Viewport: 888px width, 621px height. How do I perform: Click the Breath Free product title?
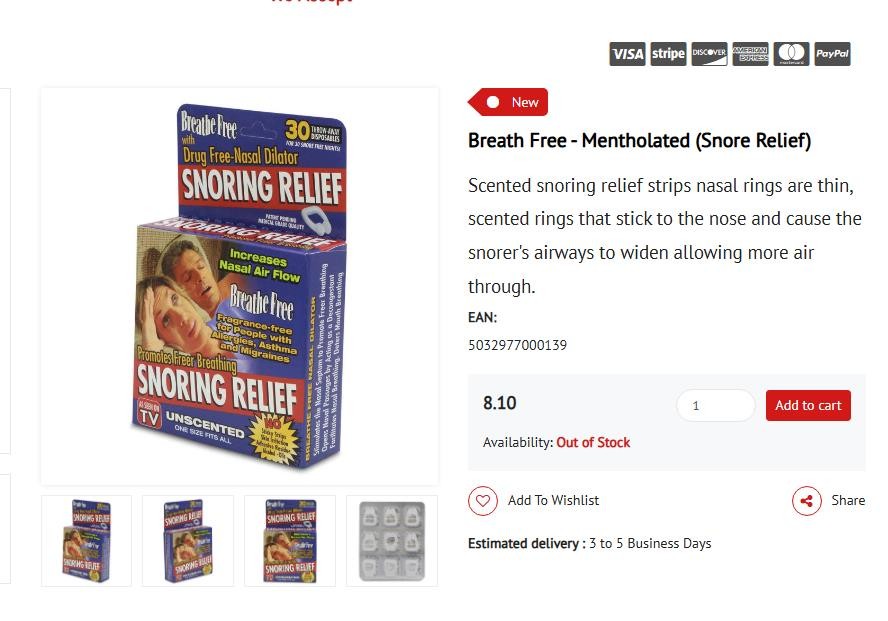click(x=639, y=141)
